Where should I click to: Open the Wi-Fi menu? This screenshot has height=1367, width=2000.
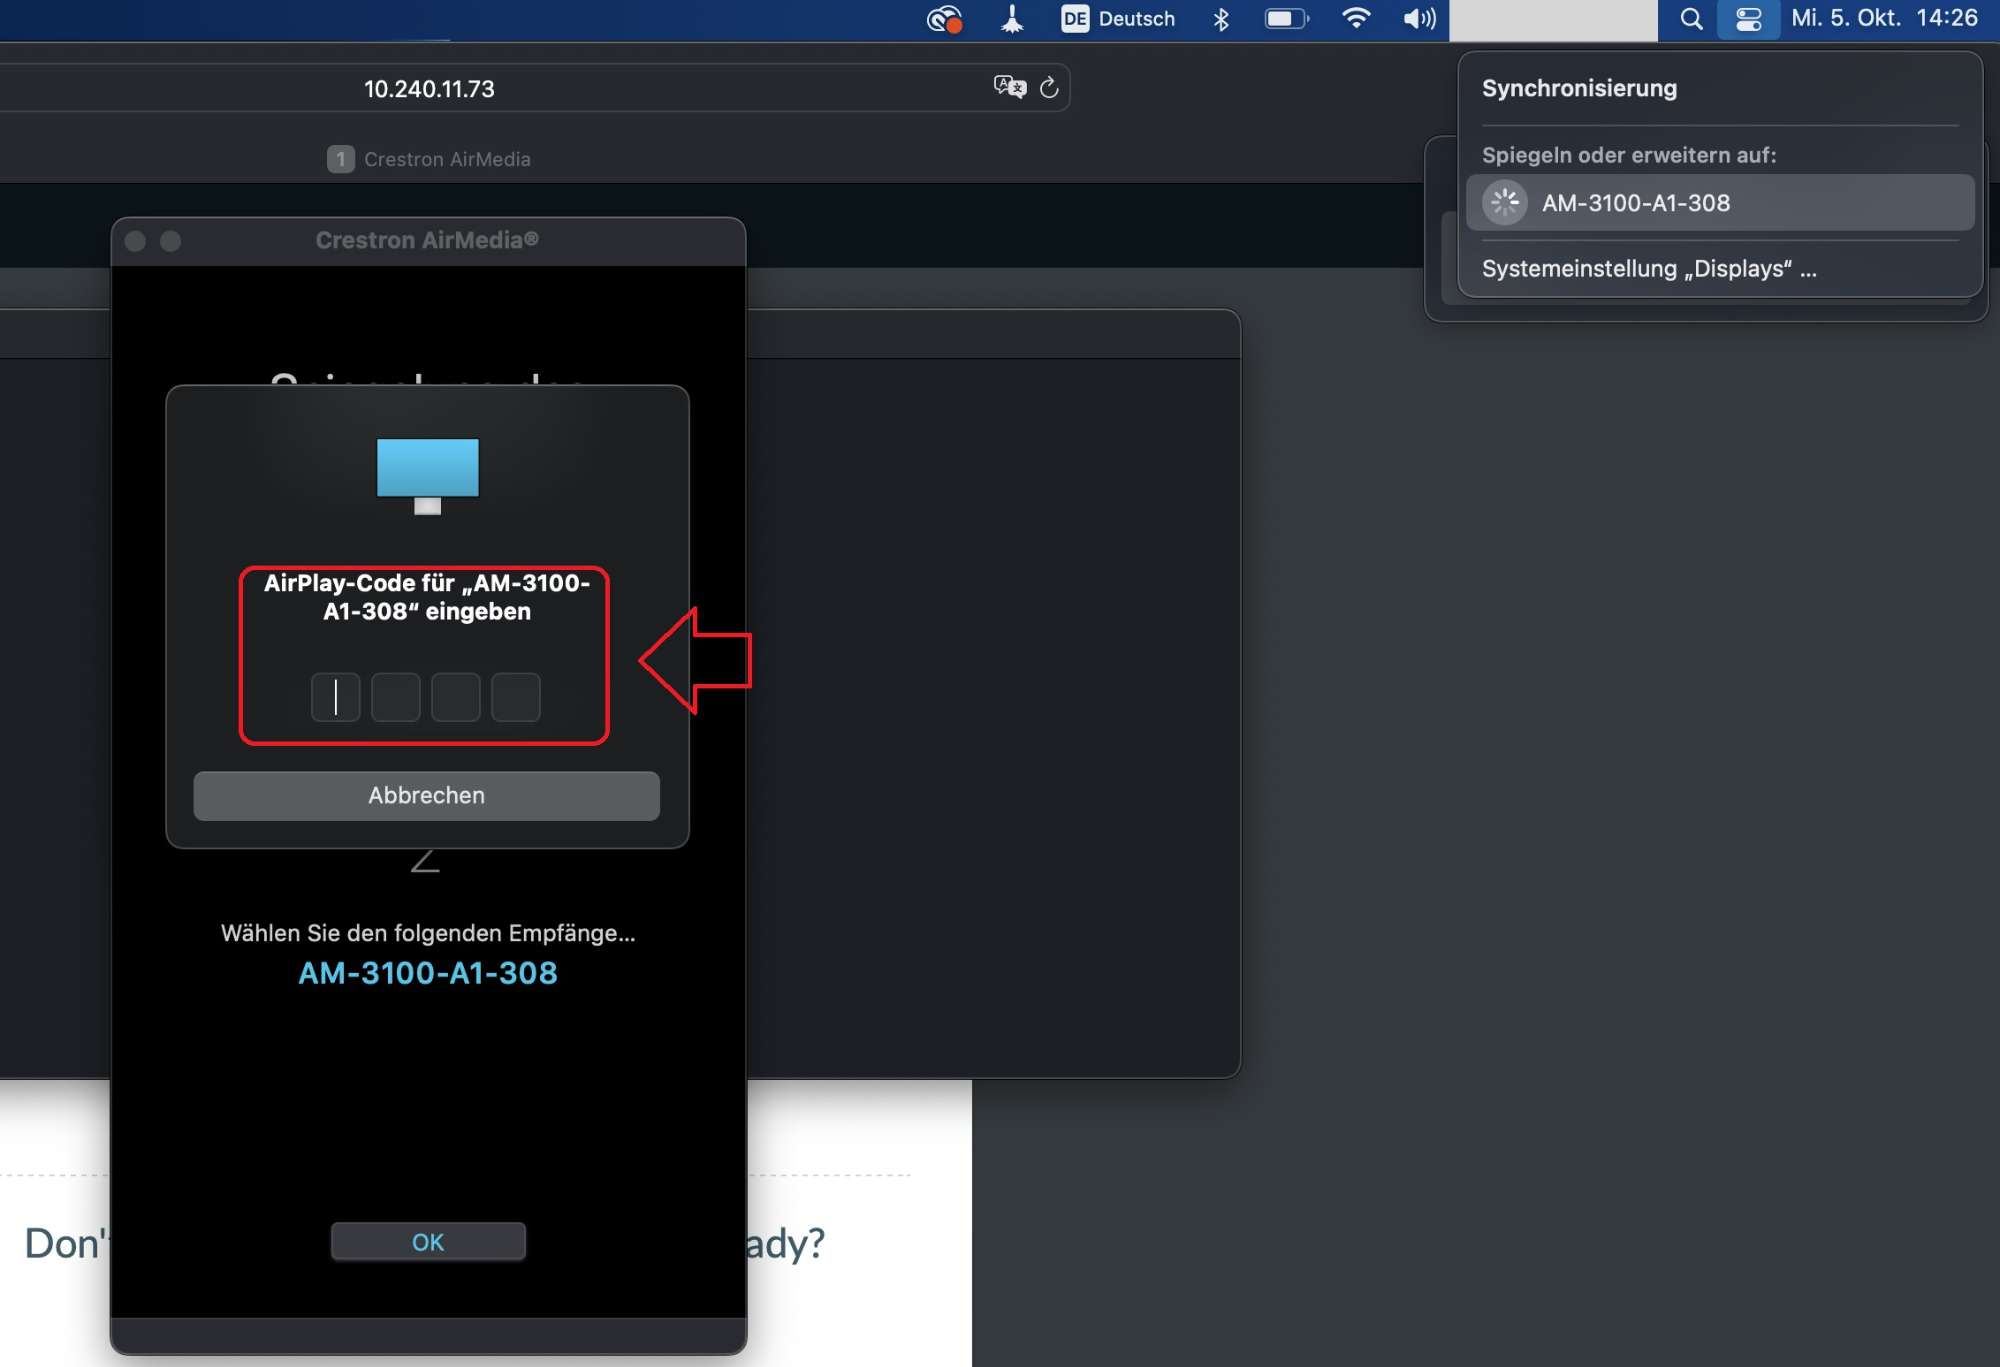coord(1356,19)
